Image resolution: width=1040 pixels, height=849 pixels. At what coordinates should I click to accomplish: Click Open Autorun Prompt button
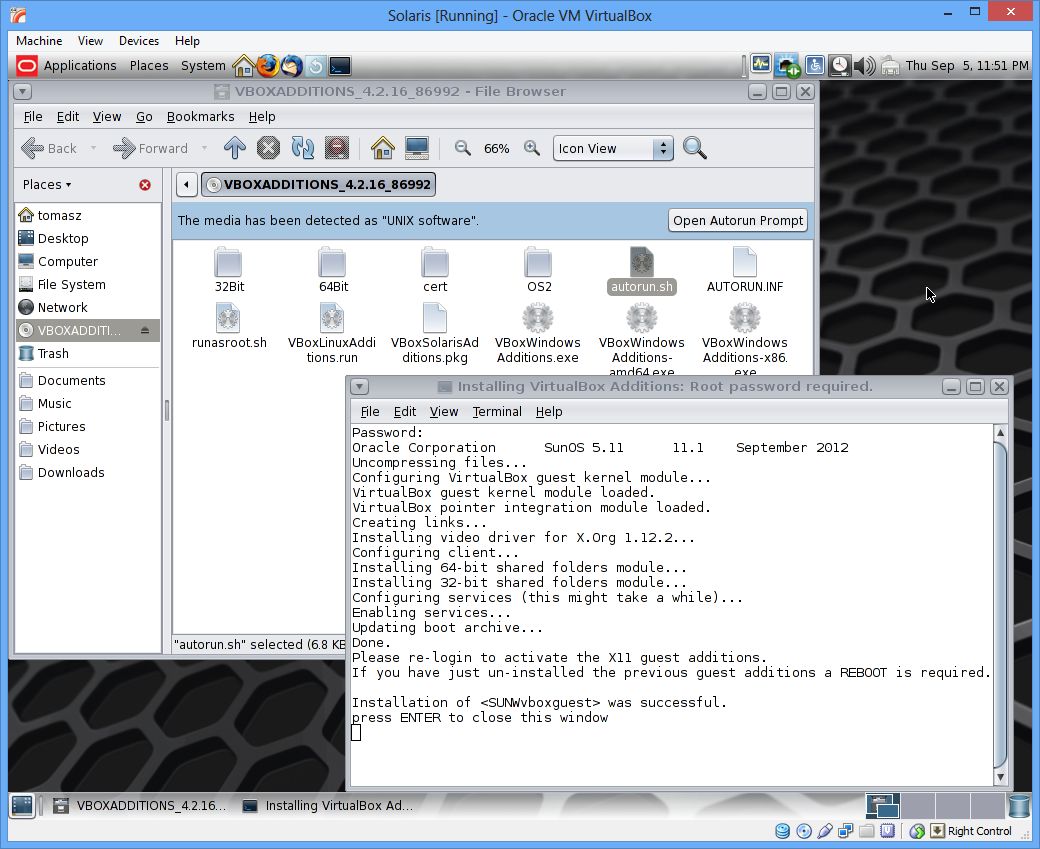[x=738, y=220]
